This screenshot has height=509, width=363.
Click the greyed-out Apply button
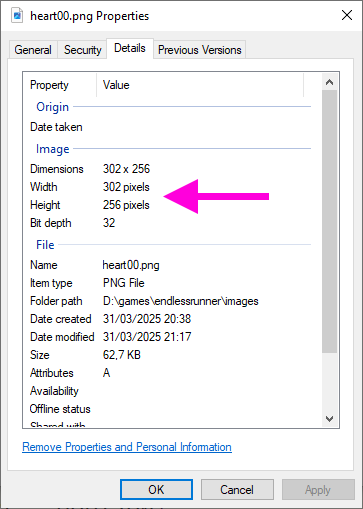coord(318,490)
